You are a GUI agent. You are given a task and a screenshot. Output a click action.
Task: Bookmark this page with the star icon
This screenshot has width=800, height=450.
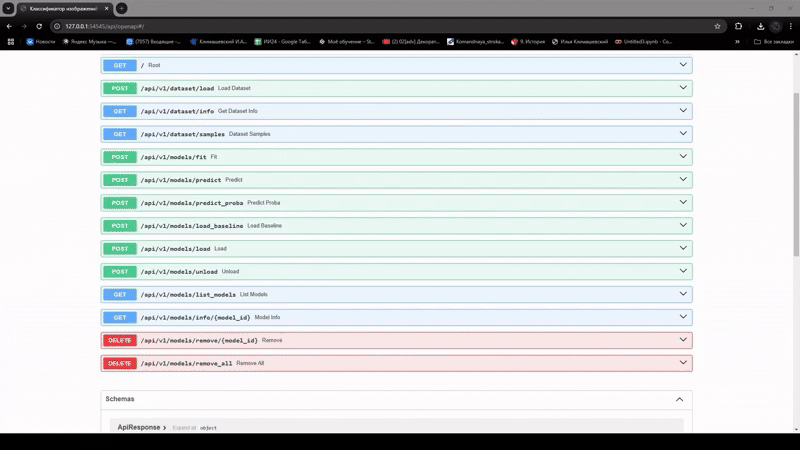(x=717, y=26)
